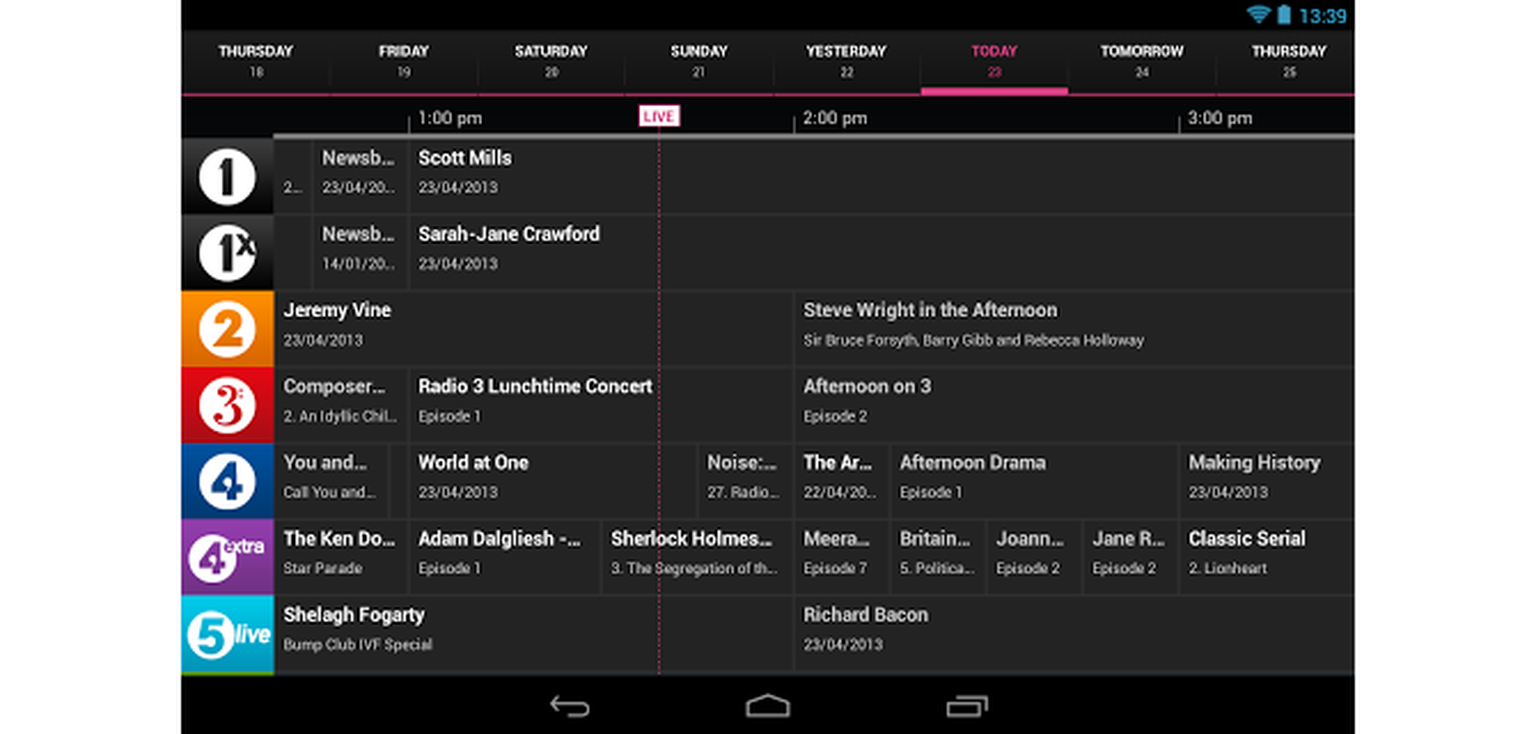The width and height of the screenshot is (1536, 734).
Task: Select the BBC Radio 1Xtra station logo
Action: coord(227,253)
